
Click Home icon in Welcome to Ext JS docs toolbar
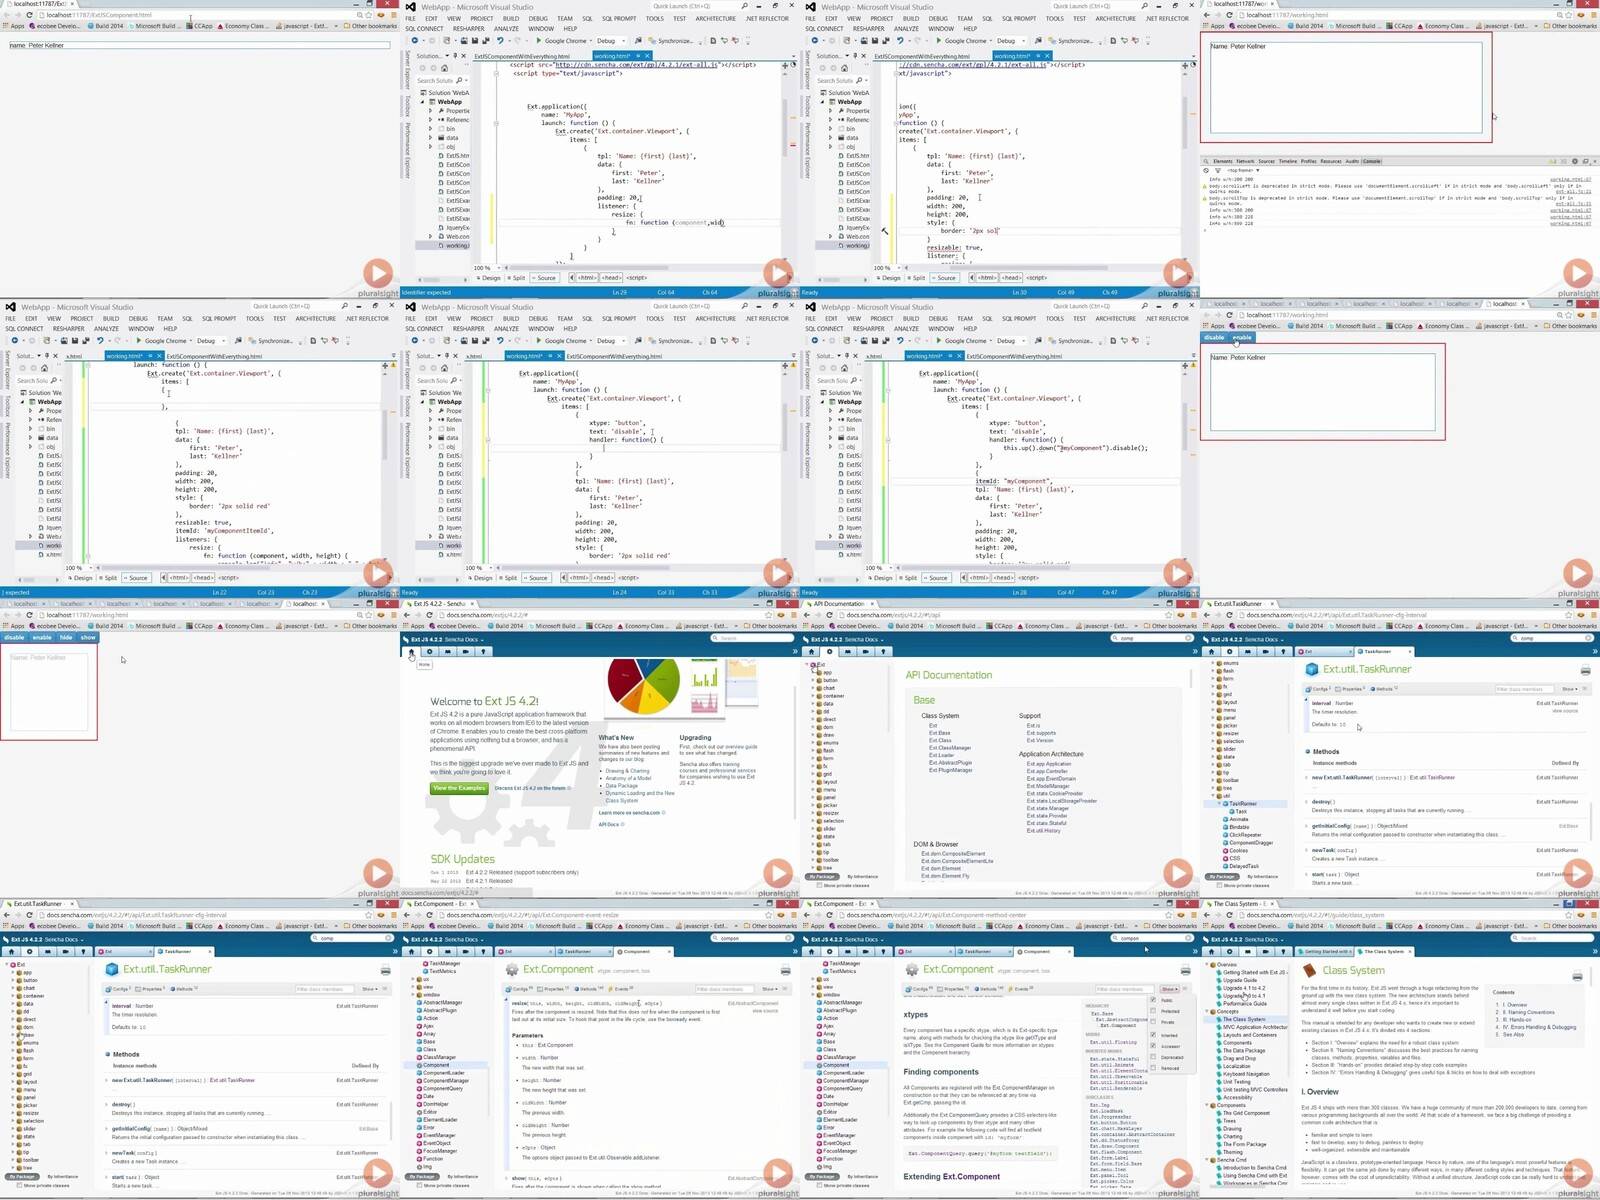point(411,651)
